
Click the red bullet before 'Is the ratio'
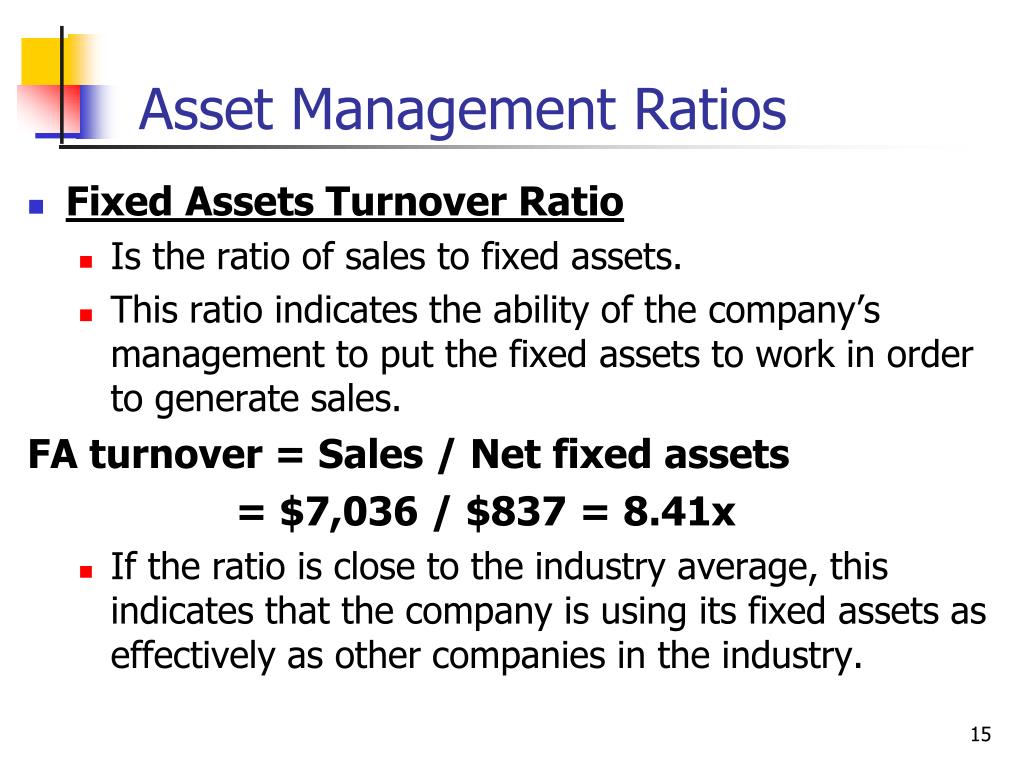tap(86, 262)
